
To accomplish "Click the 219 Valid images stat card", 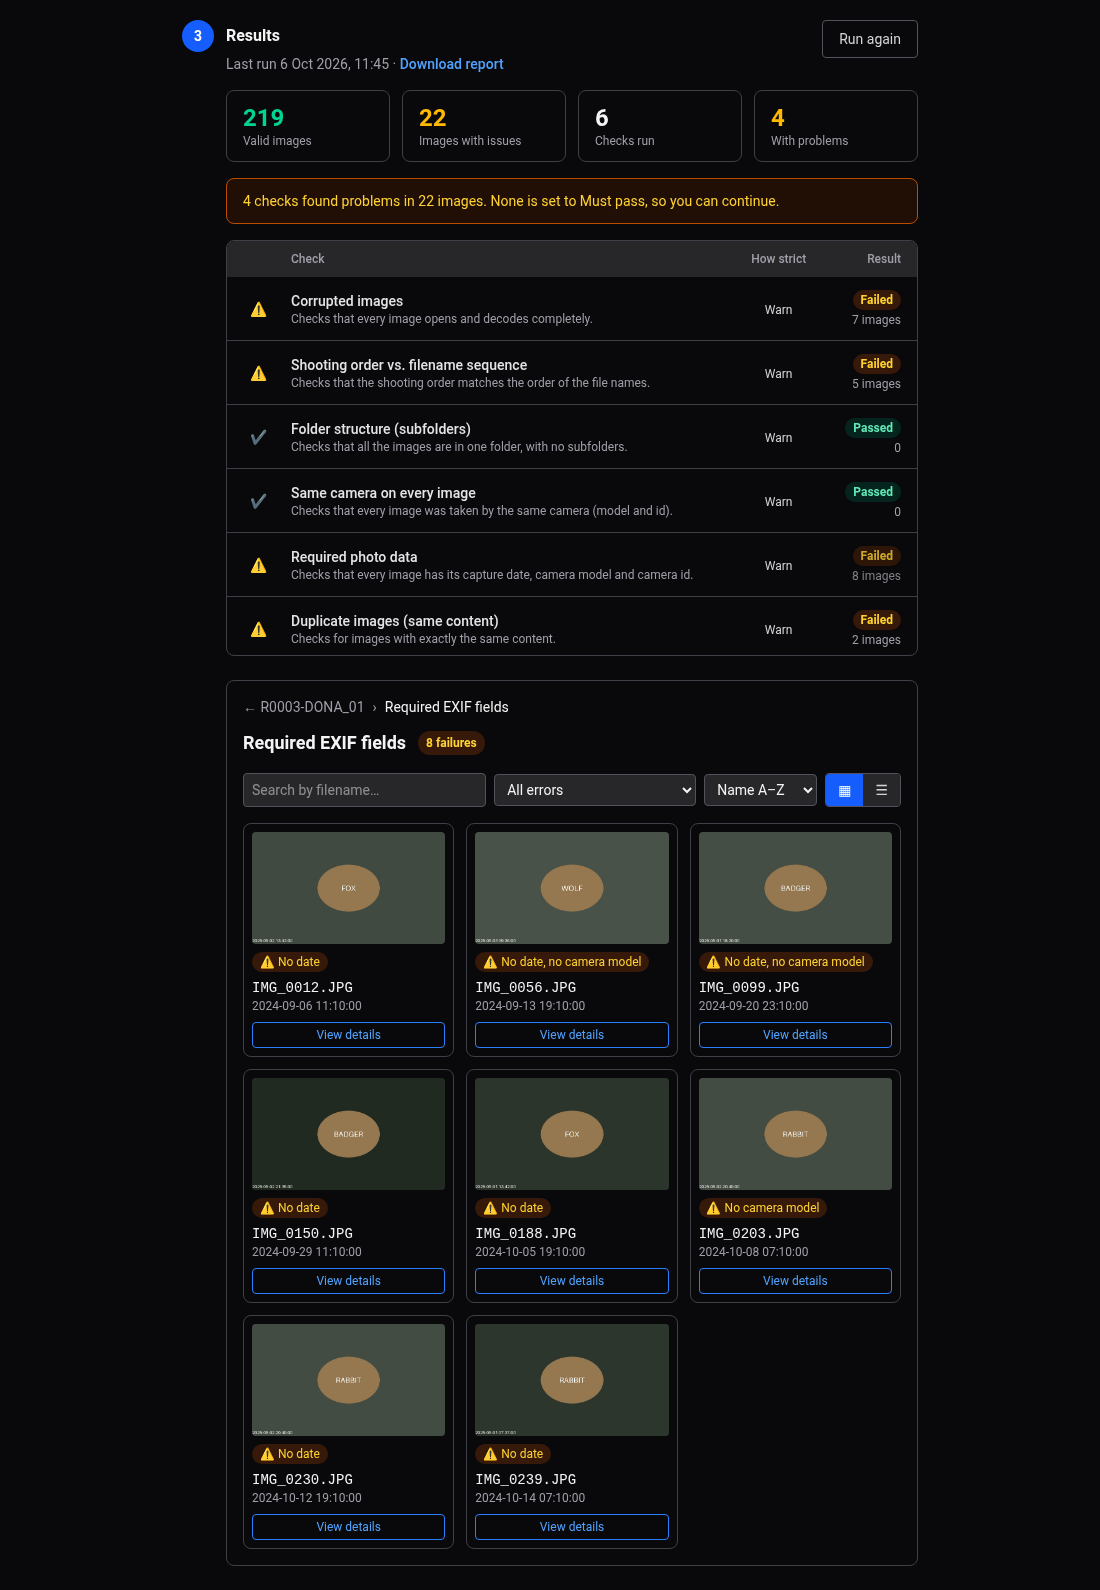I will coord(308,126).
